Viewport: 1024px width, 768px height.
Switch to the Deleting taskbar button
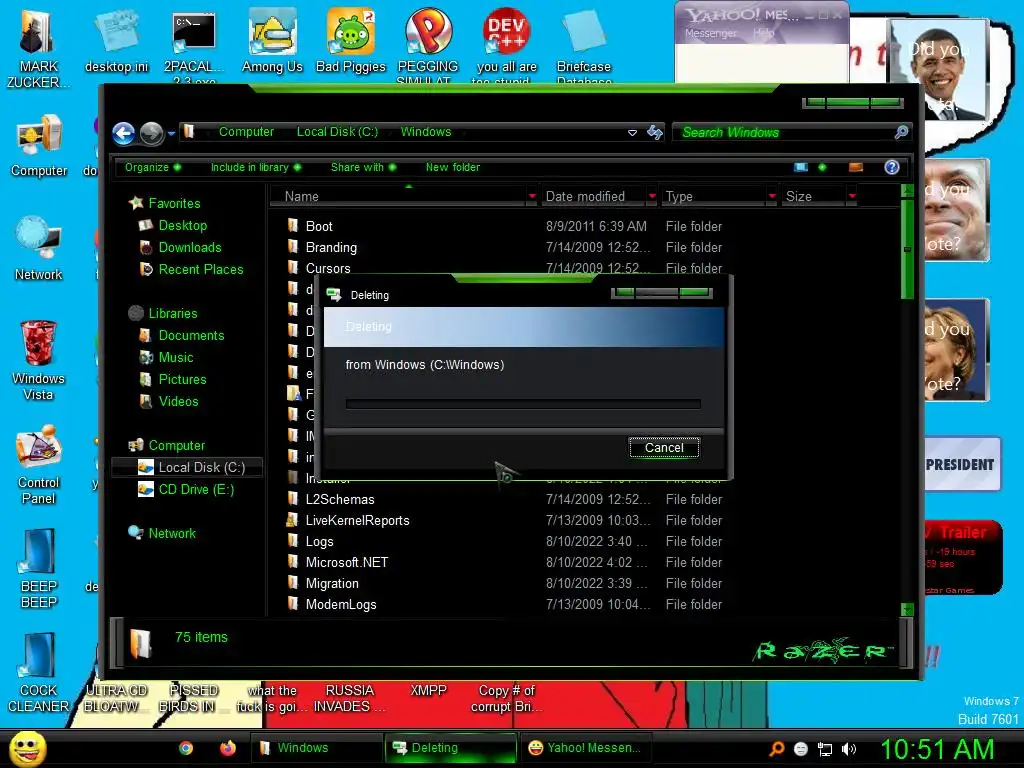451,748
